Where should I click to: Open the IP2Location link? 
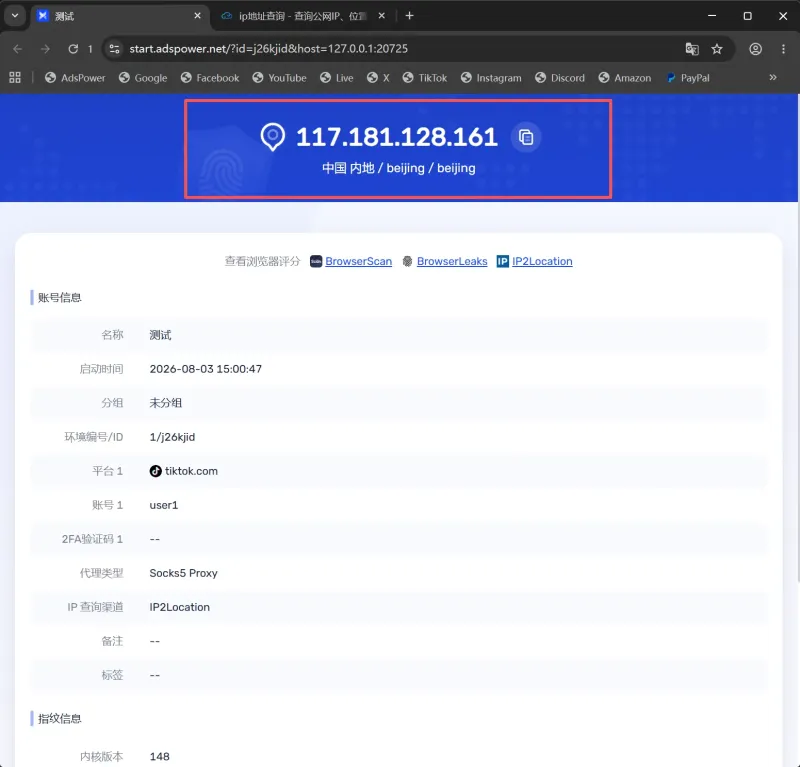[x=542, y=261]
